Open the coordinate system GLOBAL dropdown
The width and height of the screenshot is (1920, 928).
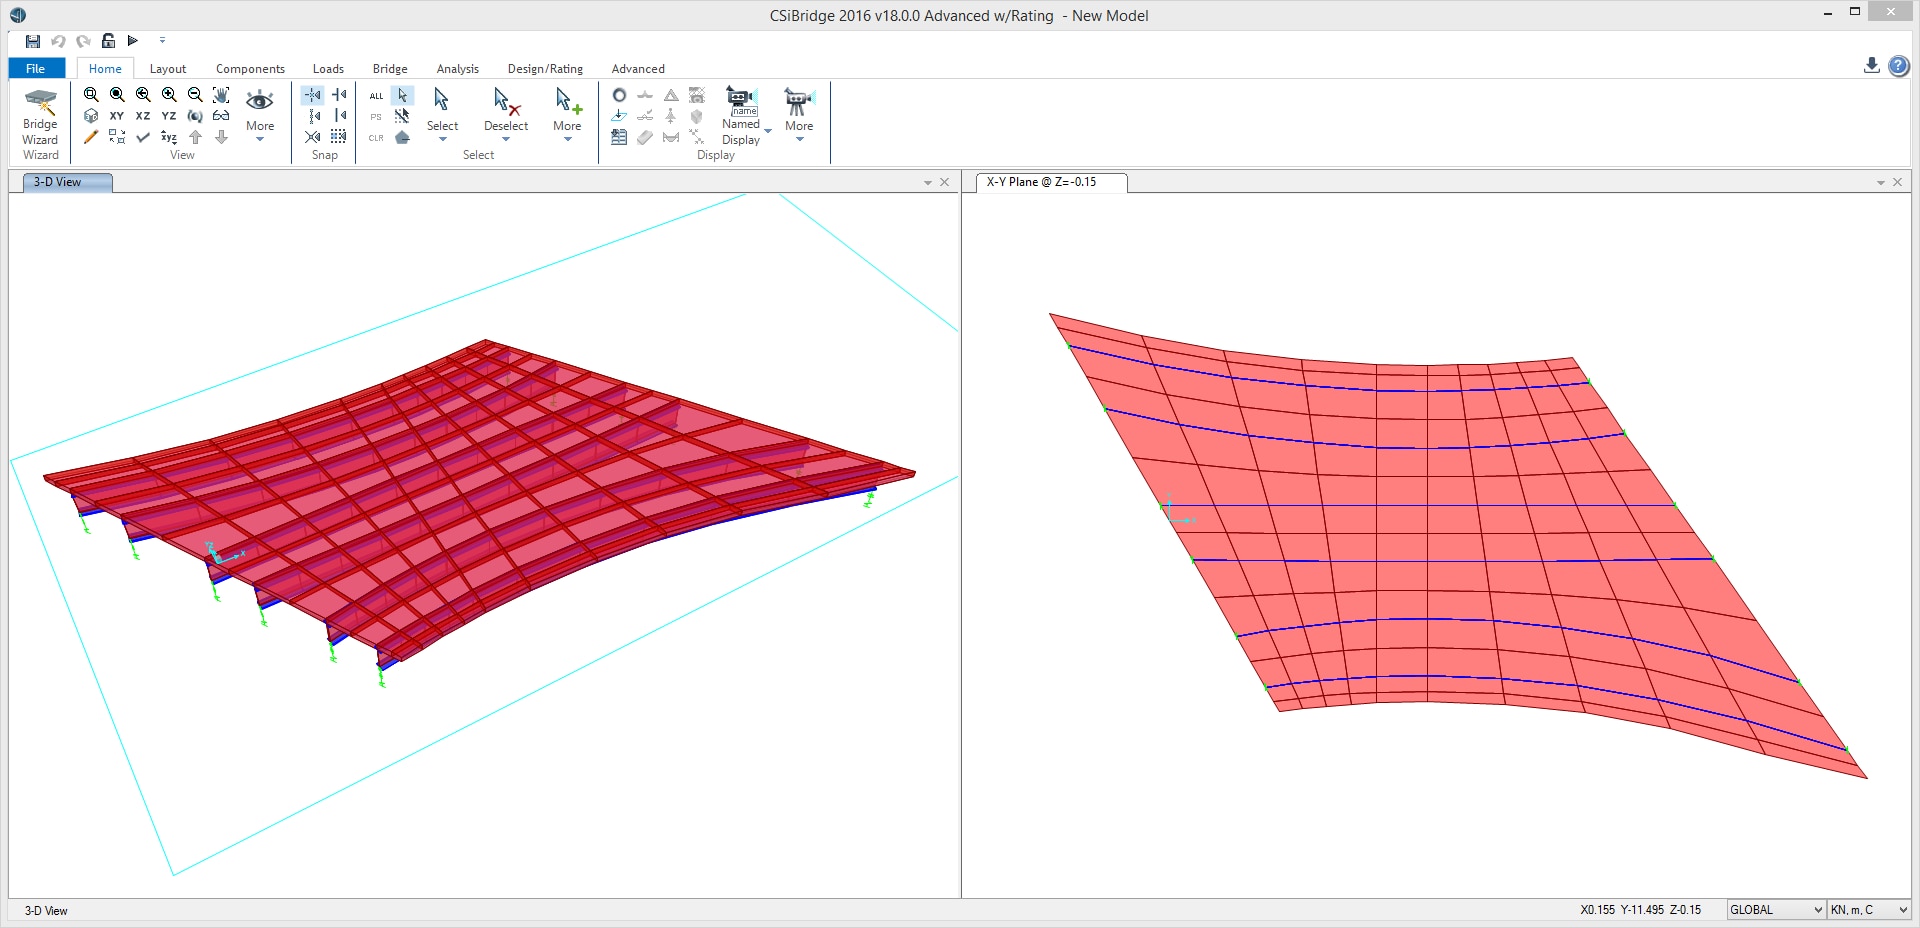(x=1776, y=909)
